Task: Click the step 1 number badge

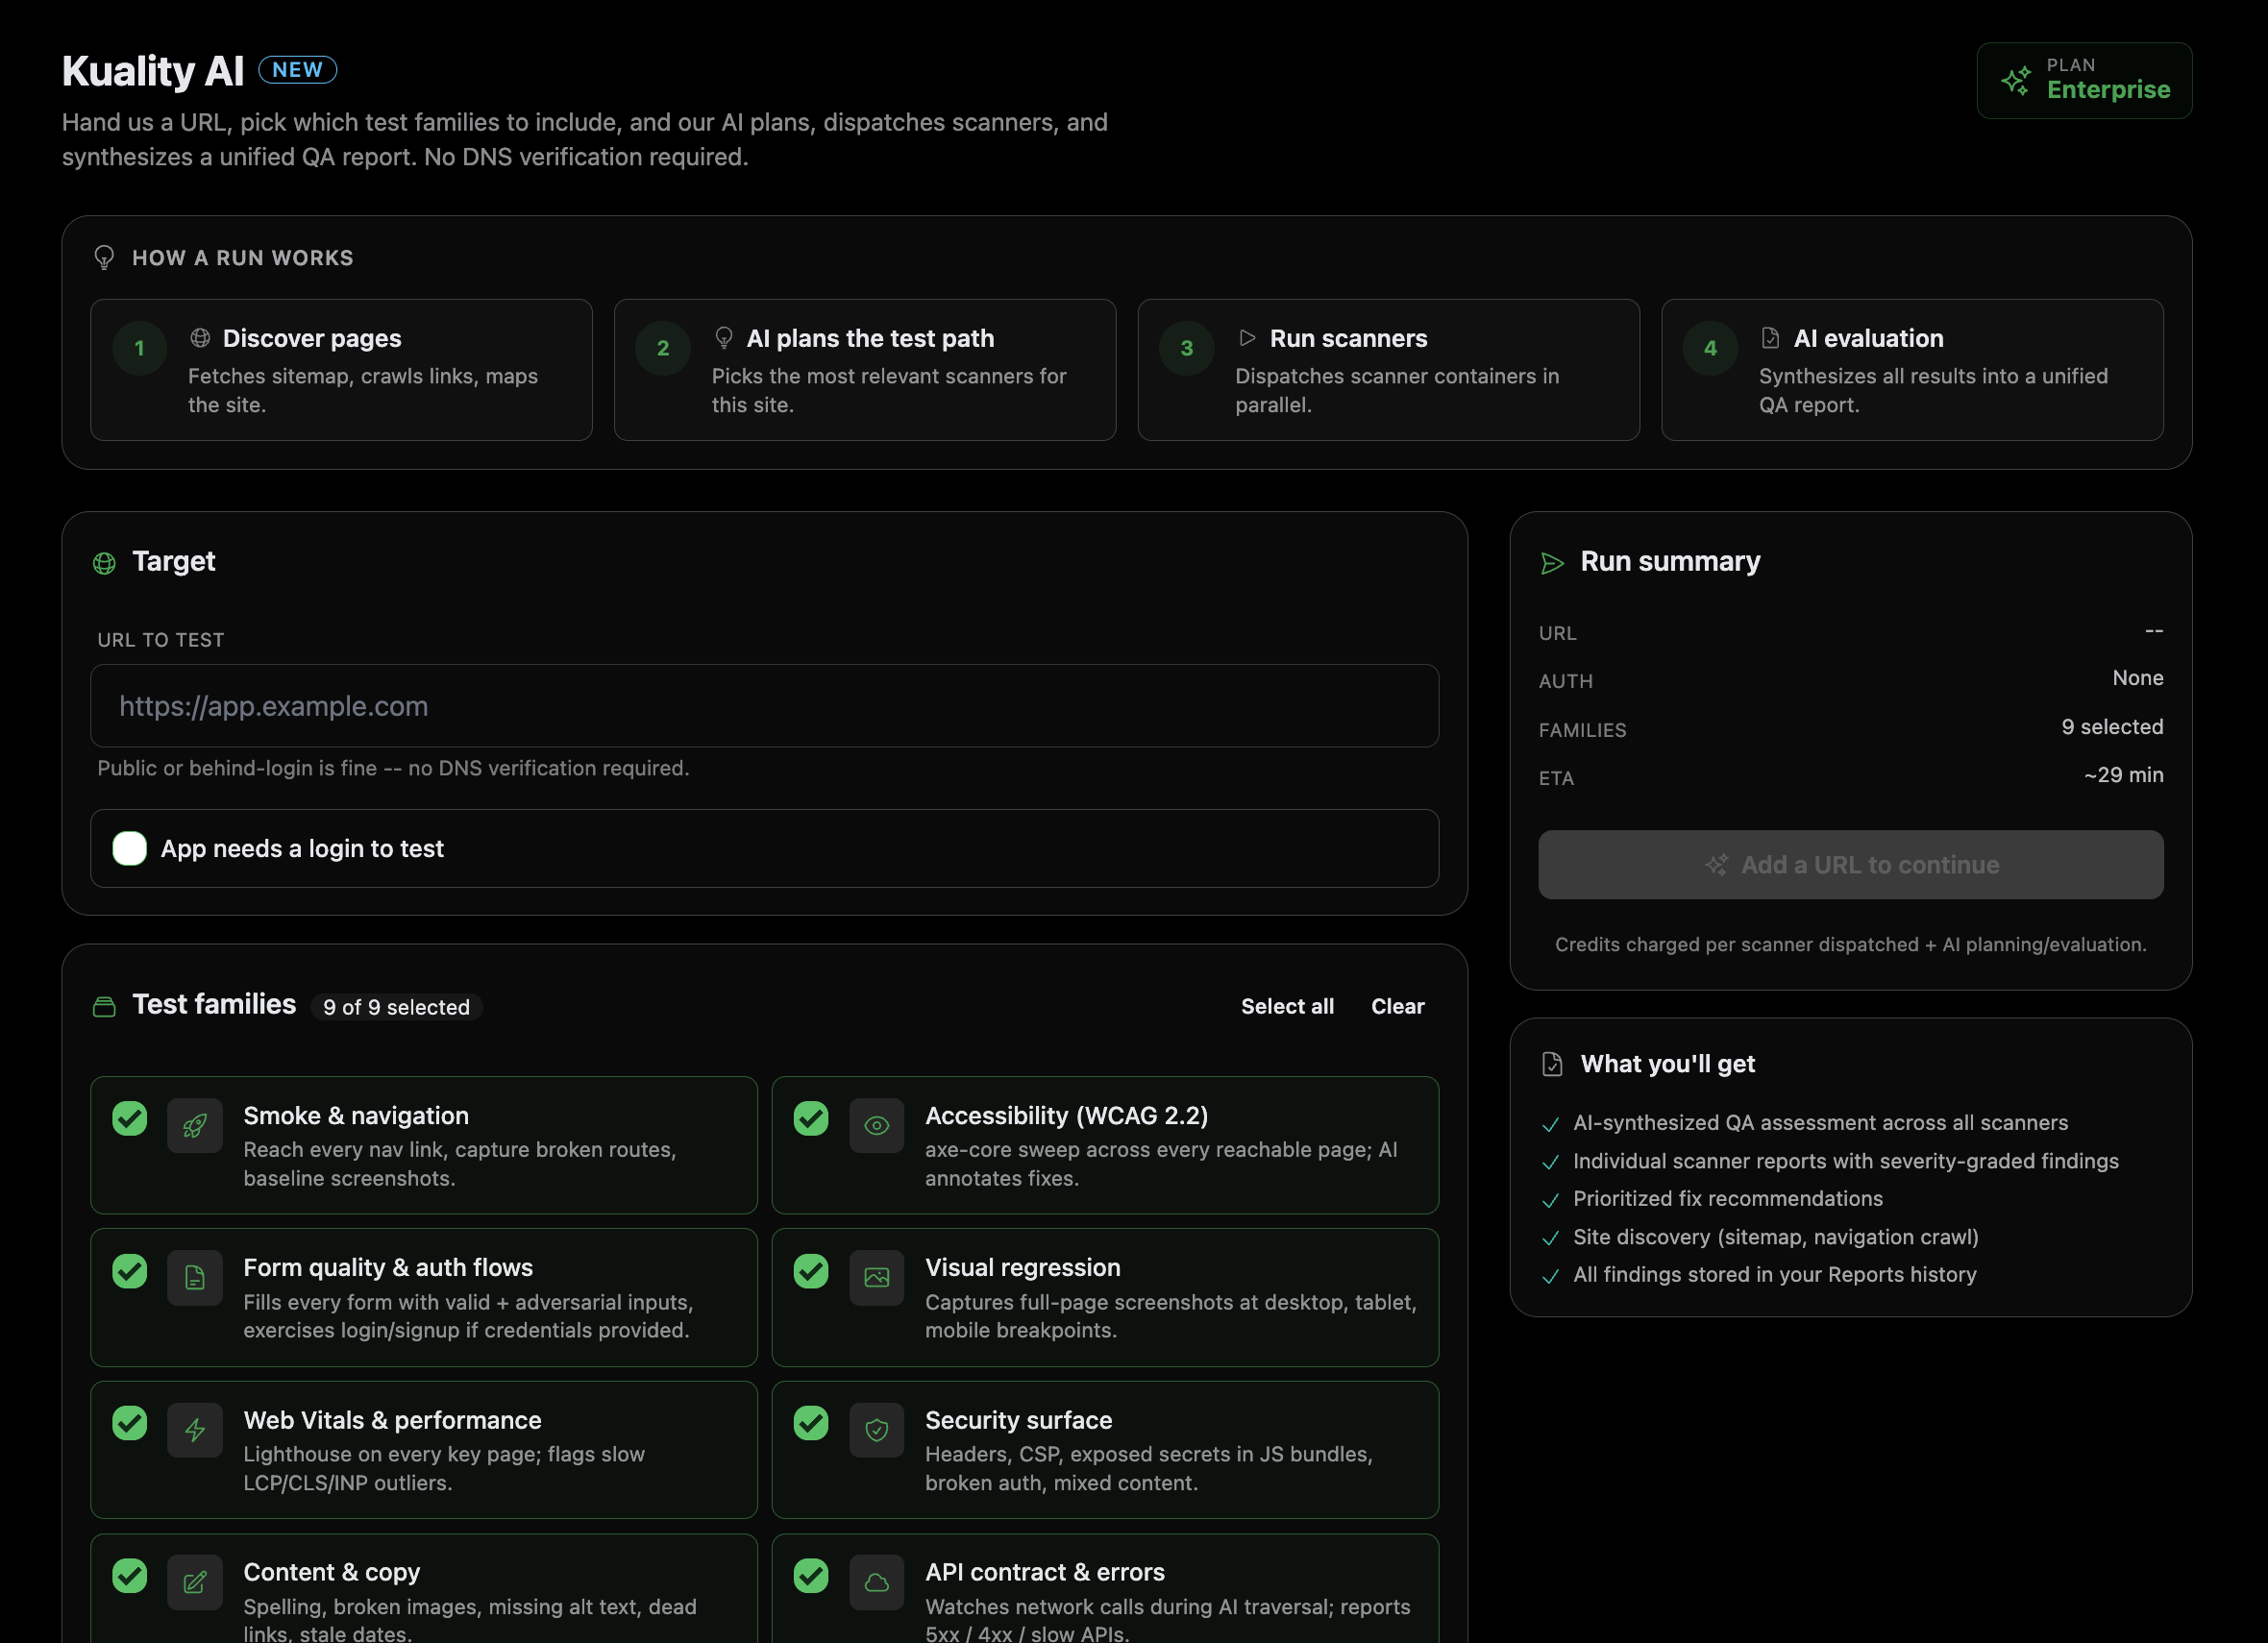Action: click(140, 348)
